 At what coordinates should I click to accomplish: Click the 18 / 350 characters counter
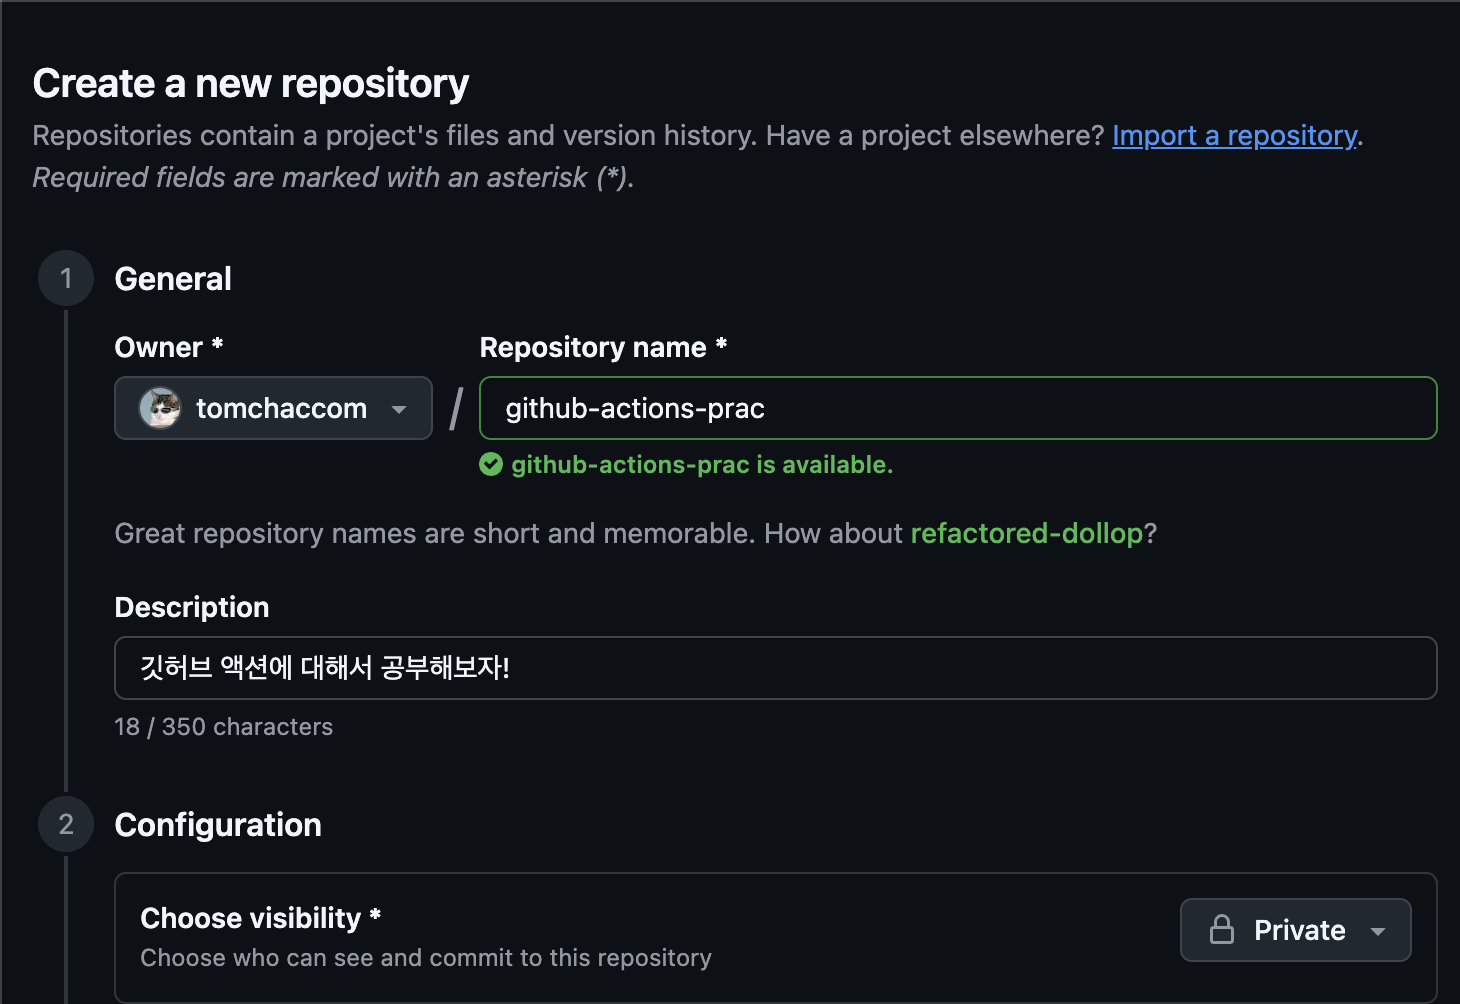(224, 727)
